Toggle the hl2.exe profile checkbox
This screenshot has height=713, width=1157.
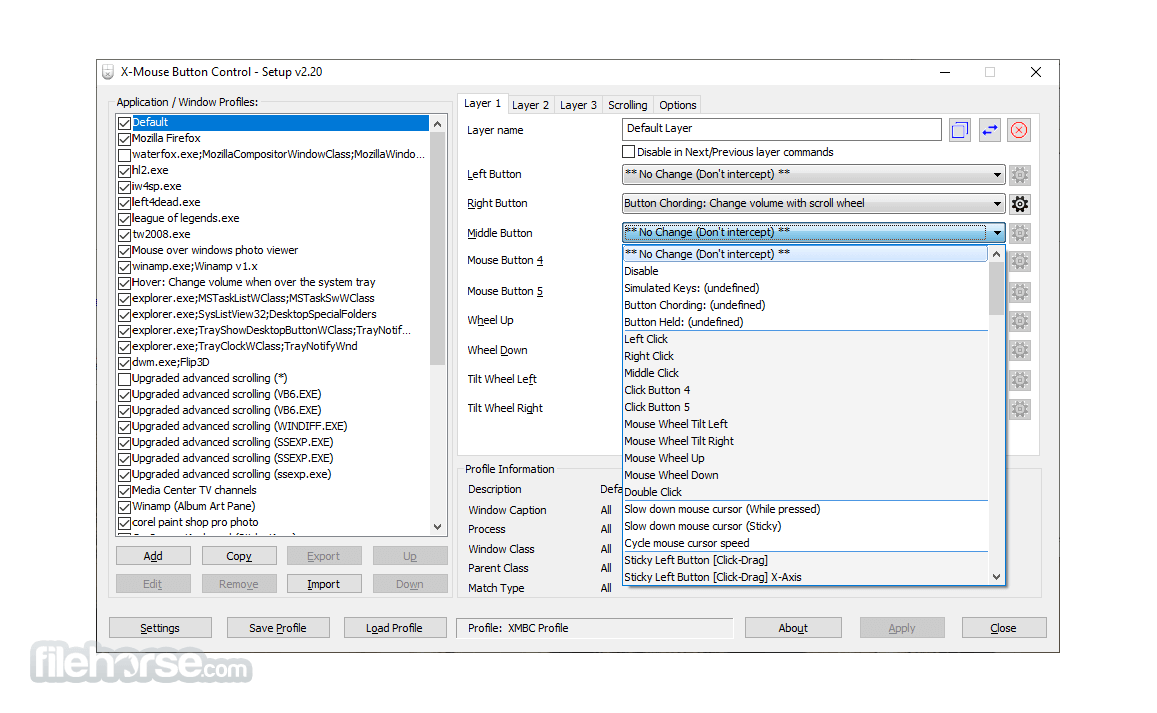point(125,170)
